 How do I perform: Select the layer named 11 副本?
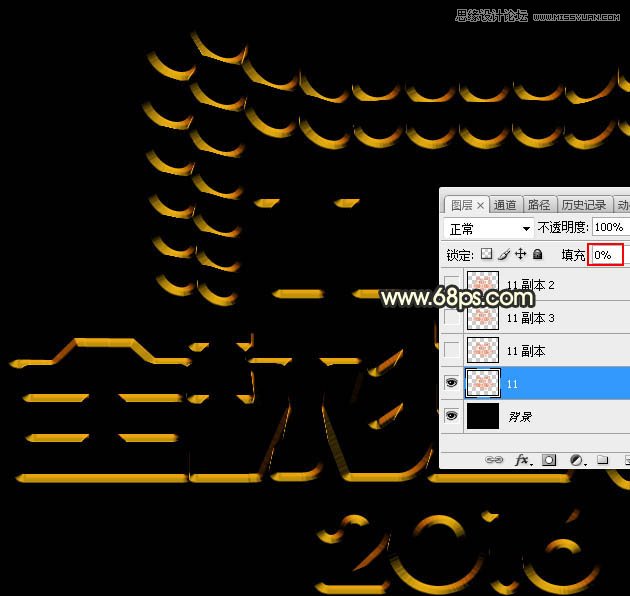pos(526,351)
